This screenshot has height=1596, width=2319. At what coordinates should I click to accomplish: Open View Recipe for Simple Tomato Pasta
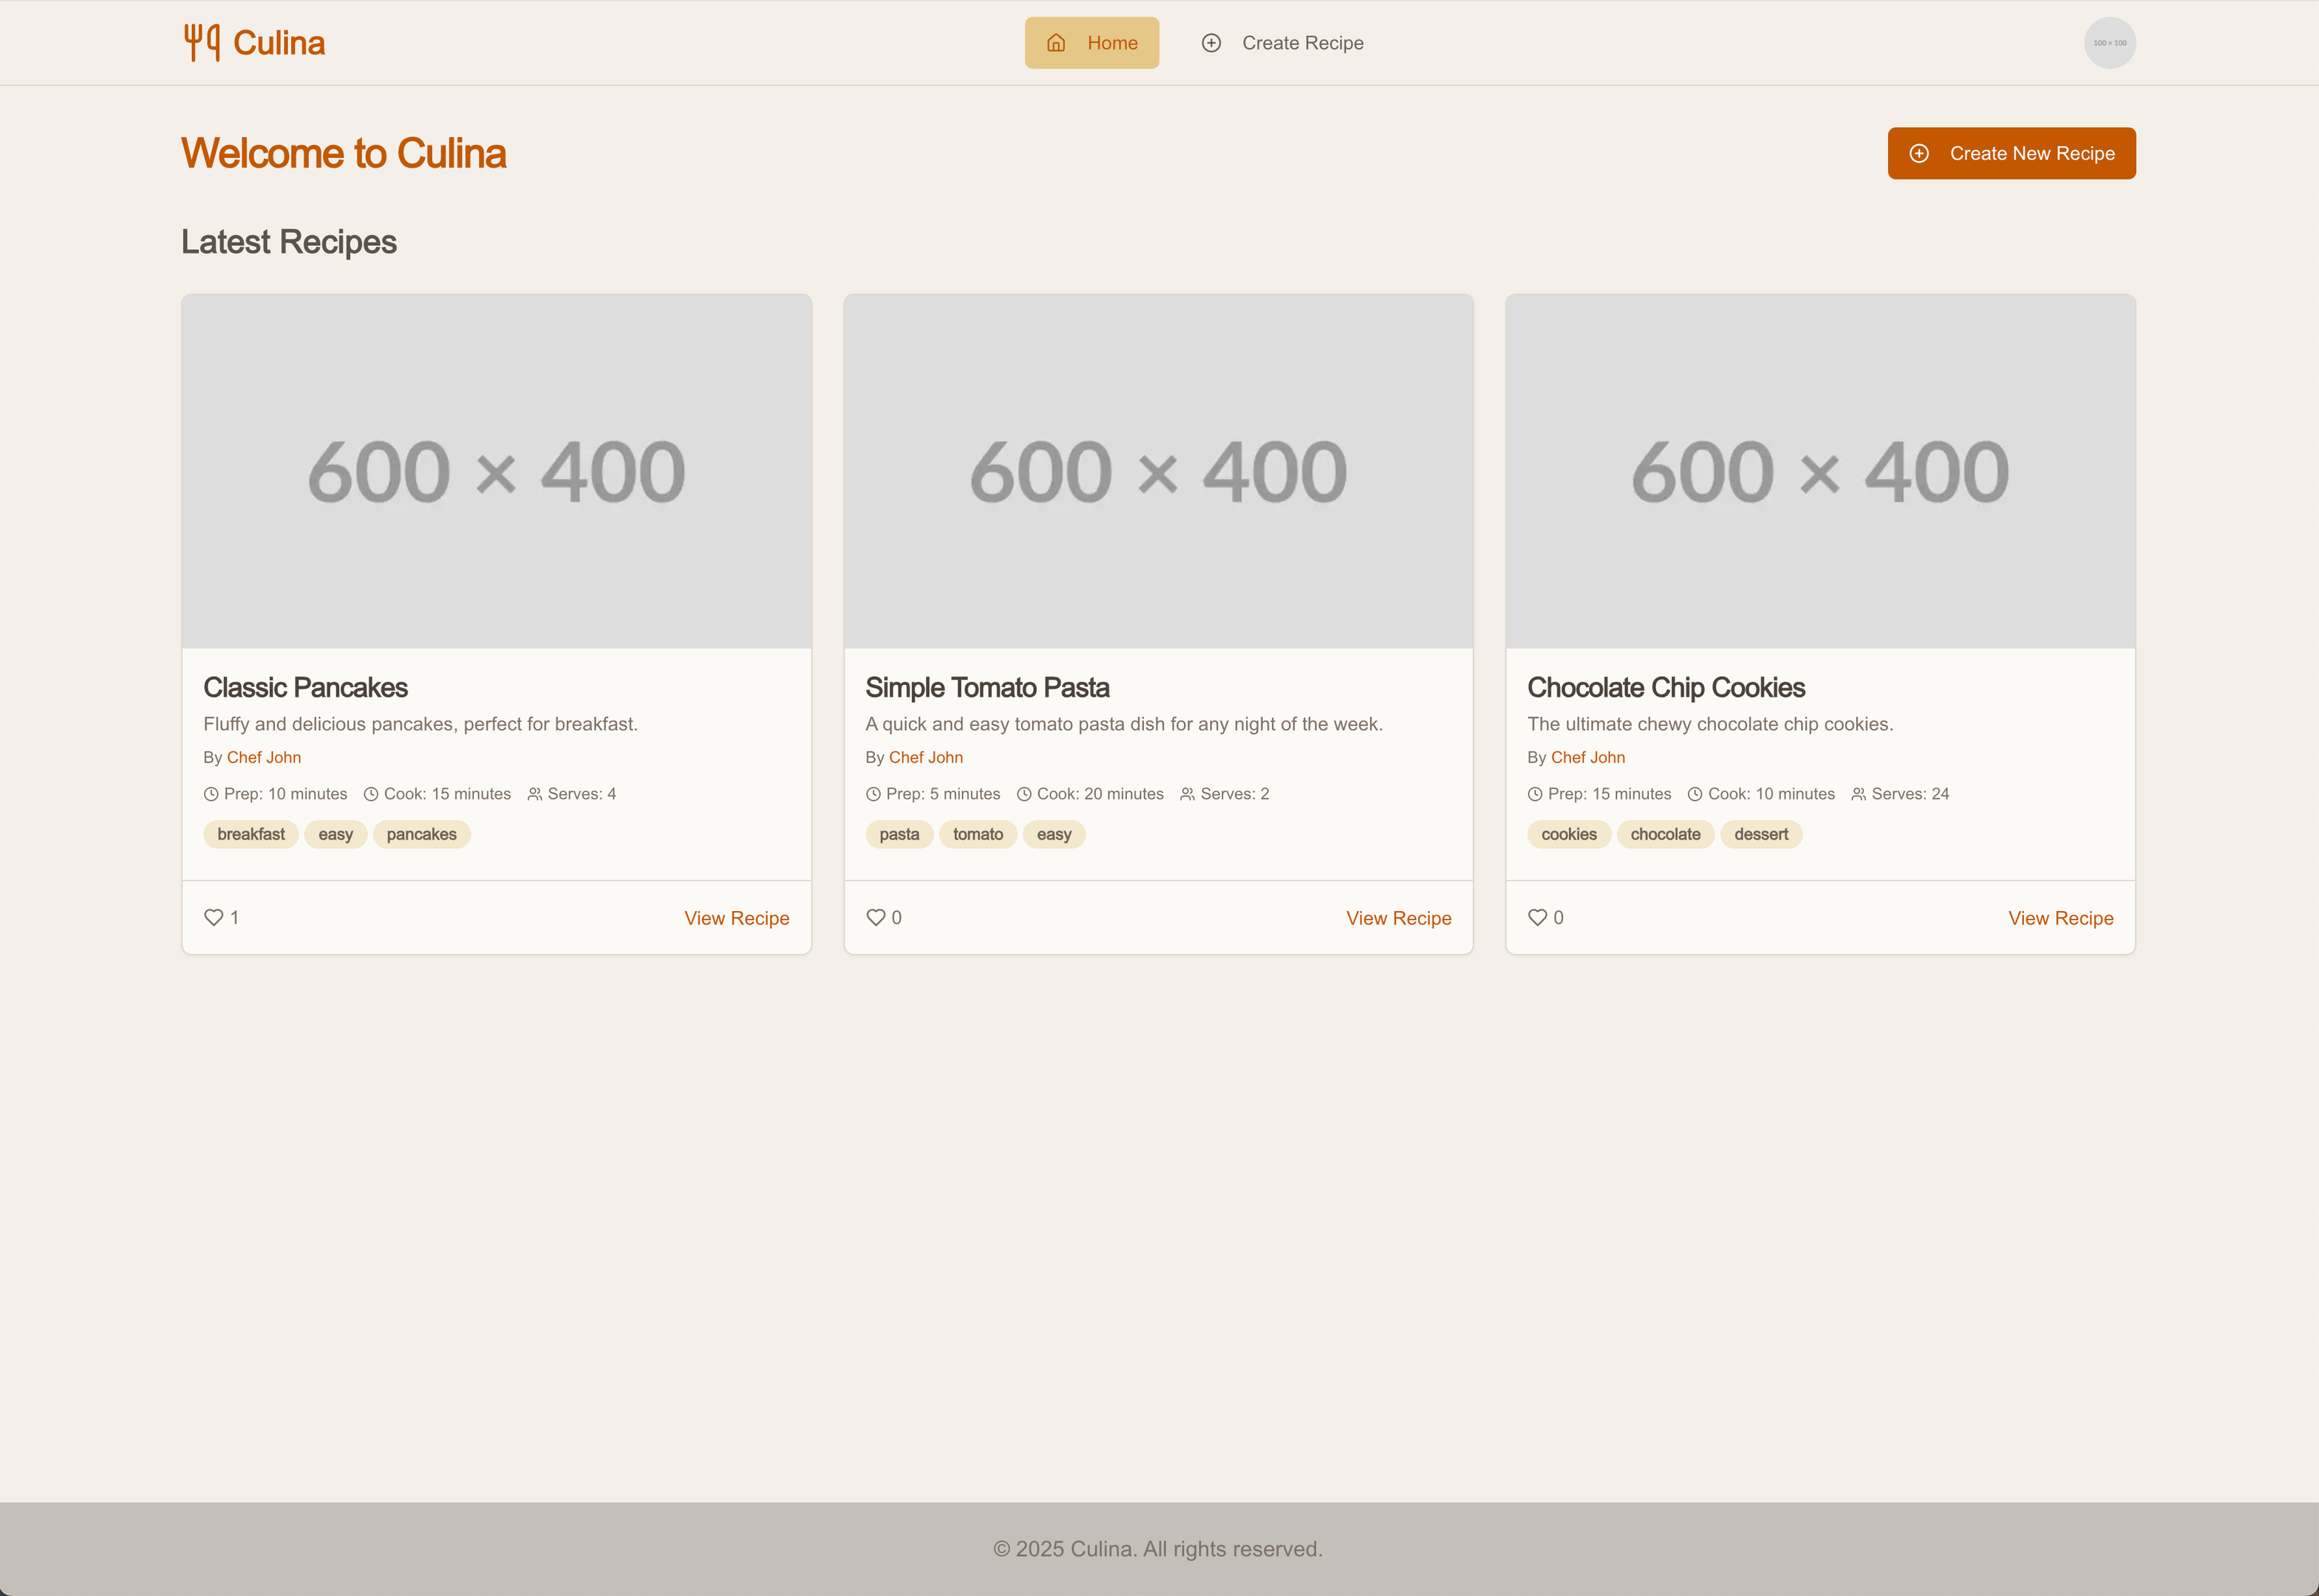tap(1398, 918)
